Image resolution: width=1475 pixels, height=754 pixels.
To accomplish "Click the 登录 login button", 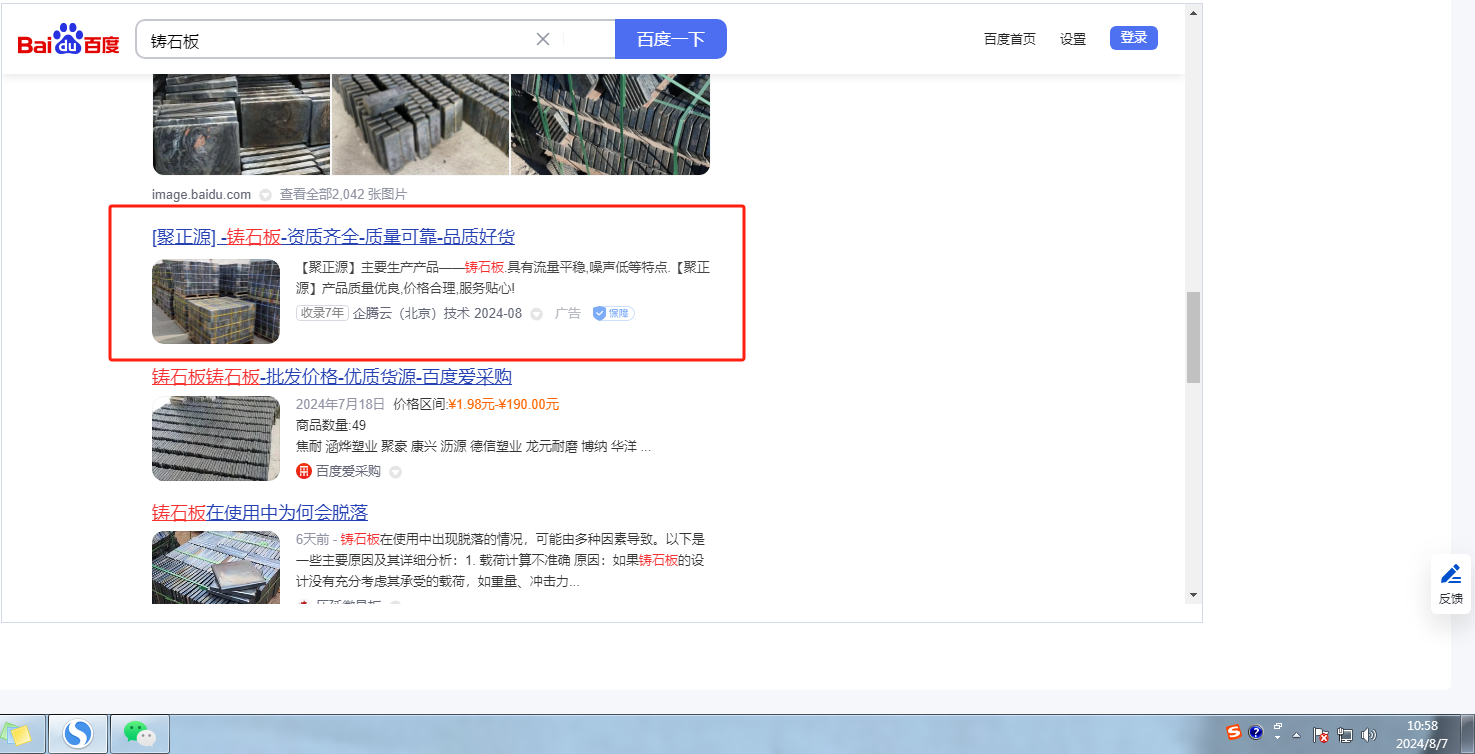I will click(1134, 38).
